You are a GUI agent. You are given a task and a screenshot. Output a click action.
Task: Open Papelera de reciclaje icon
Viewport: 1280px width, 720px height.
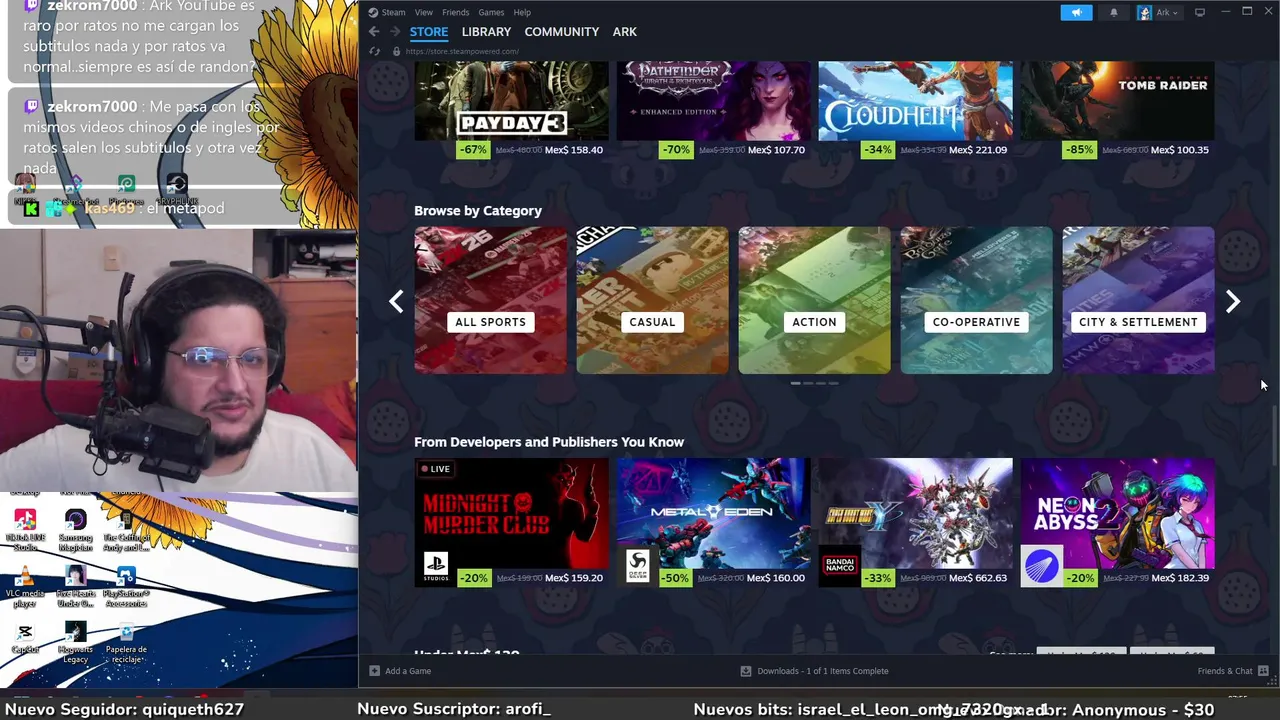pos(126,643)
